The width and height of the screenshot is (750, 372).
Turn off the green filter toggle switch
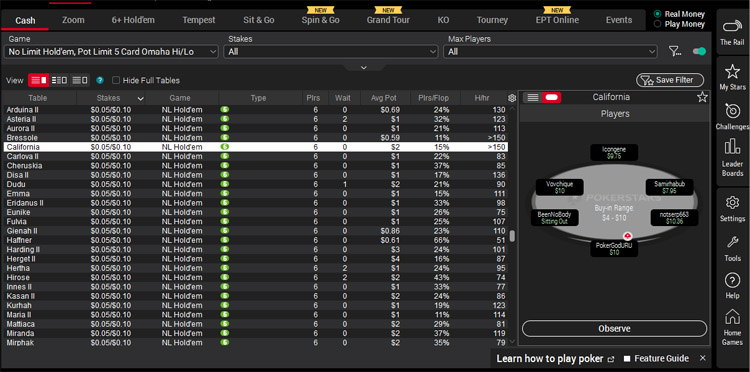pos(699,51)
